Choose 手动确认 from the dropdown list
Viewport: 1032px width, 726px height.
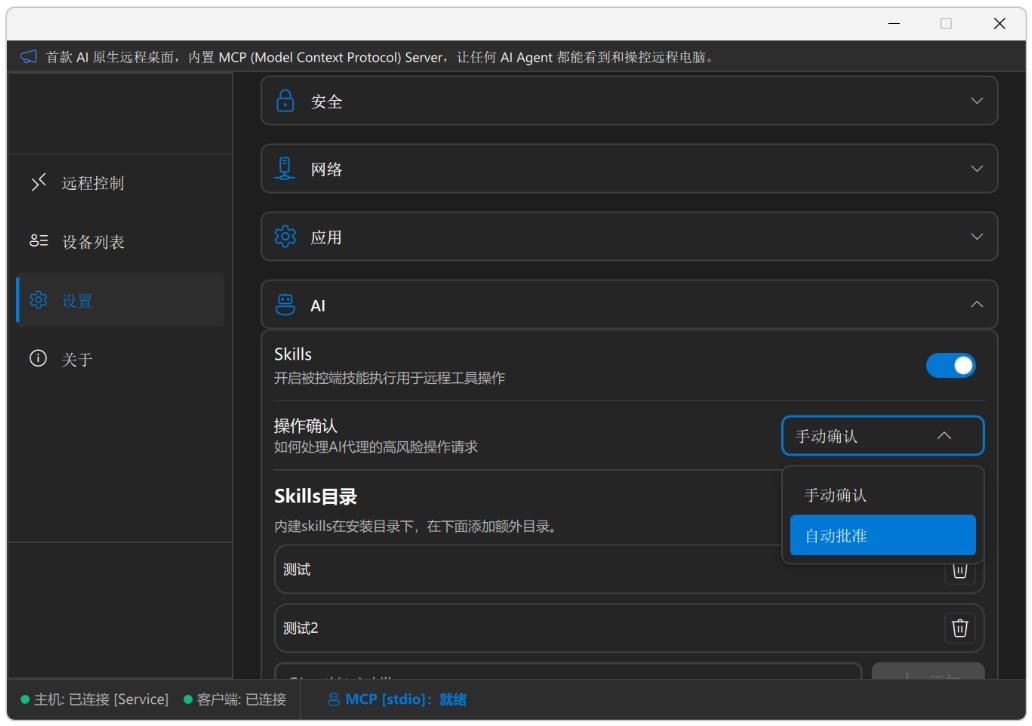[883, 495]
